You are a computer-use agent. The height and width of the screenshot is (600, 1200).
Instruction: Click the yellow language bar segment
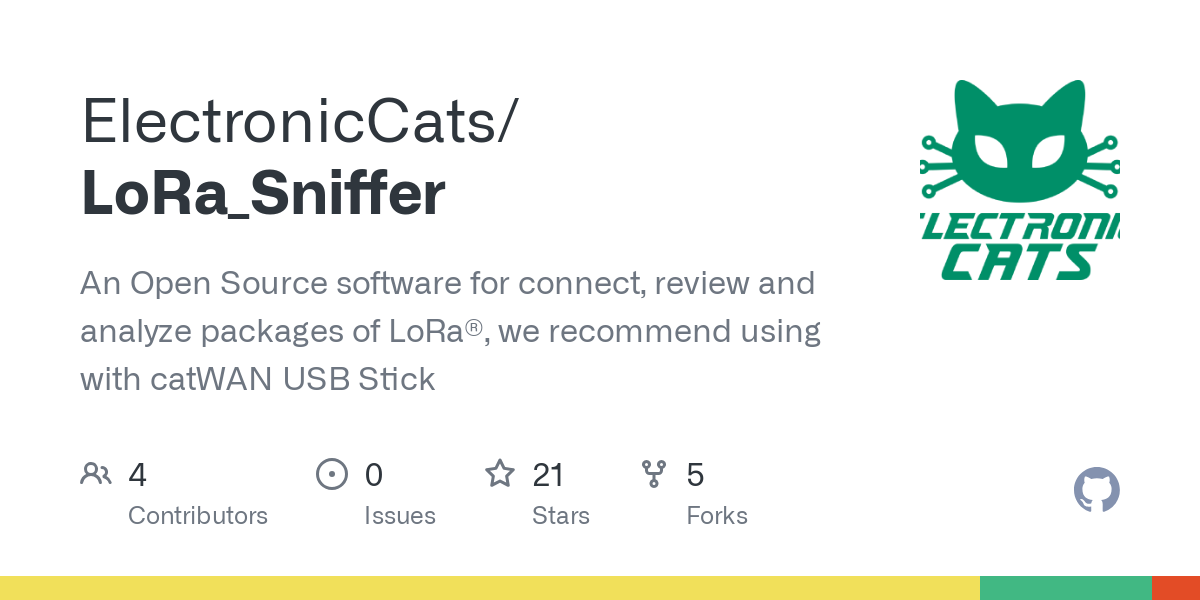point(490,588)
